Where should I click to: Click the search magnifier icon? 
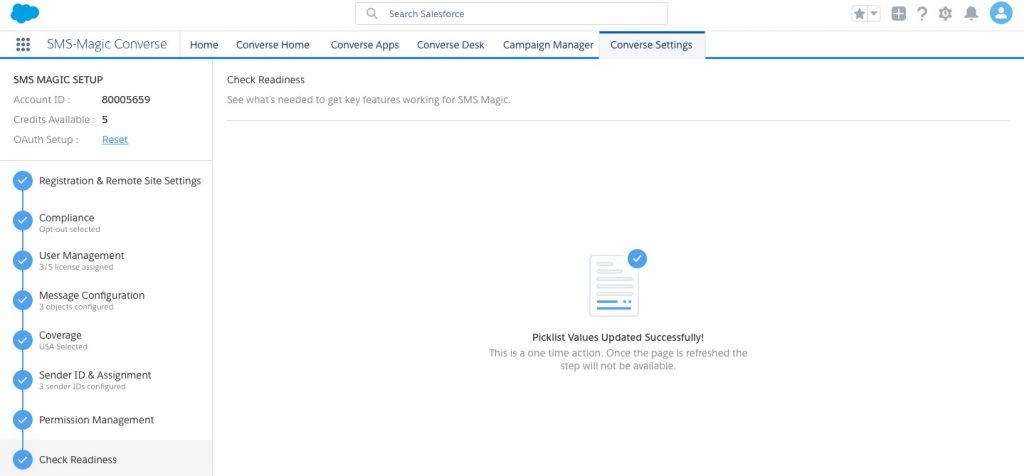372,14
